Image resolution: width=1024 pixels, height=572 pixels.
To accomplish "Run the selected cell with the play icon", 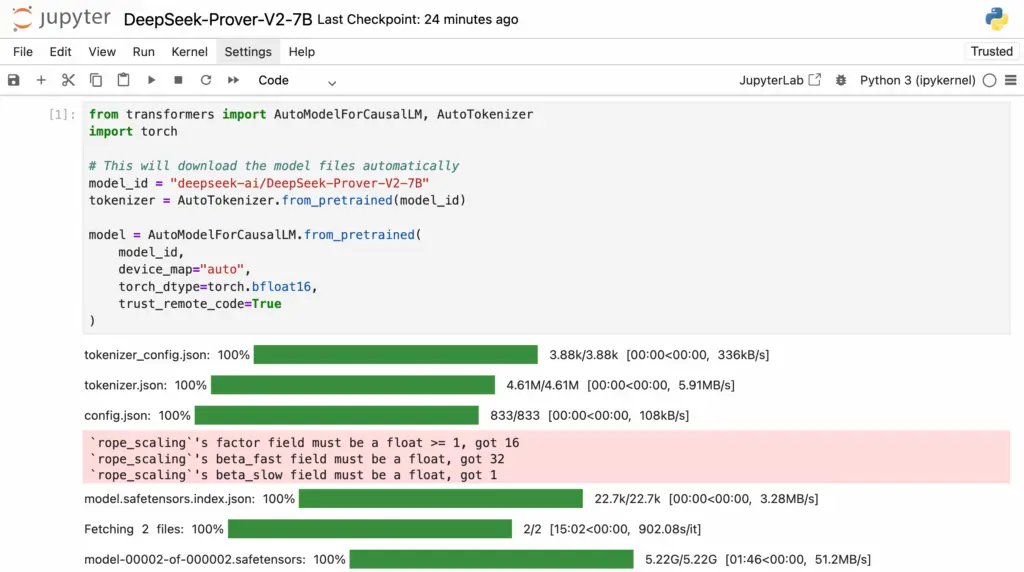I will click(151, 80).
